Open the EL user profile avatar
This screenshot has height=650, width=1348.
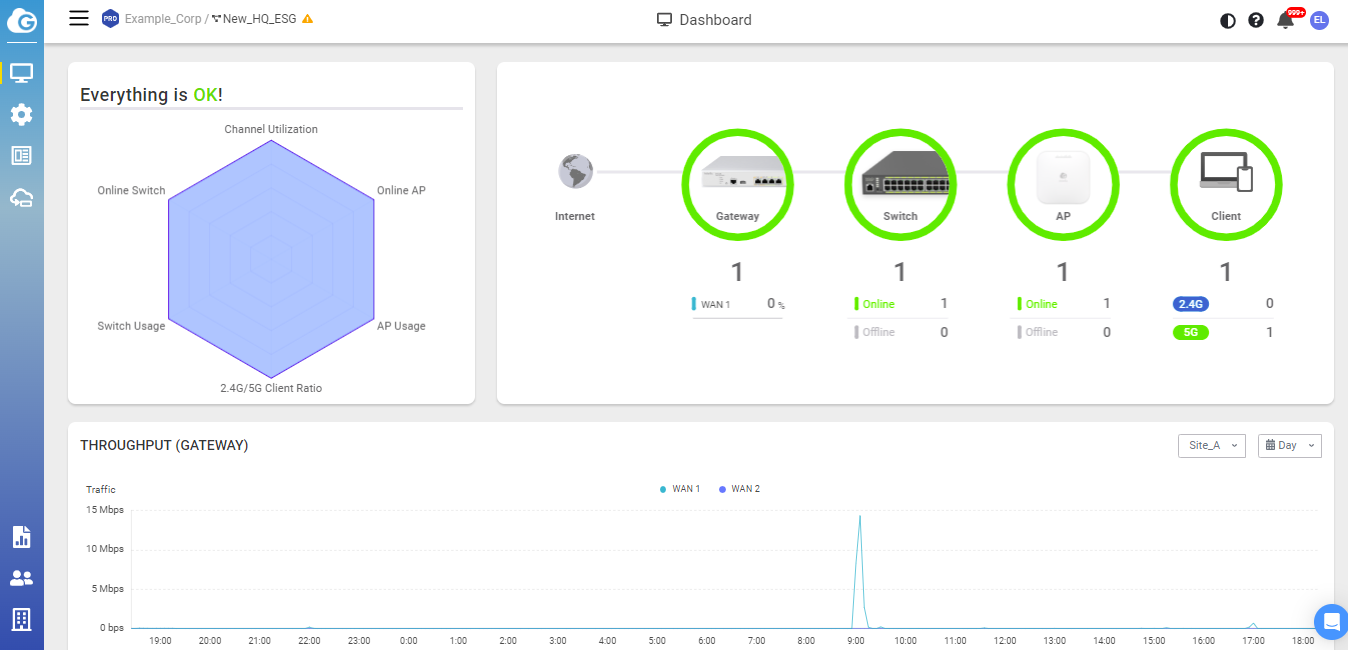point(1320,20)
